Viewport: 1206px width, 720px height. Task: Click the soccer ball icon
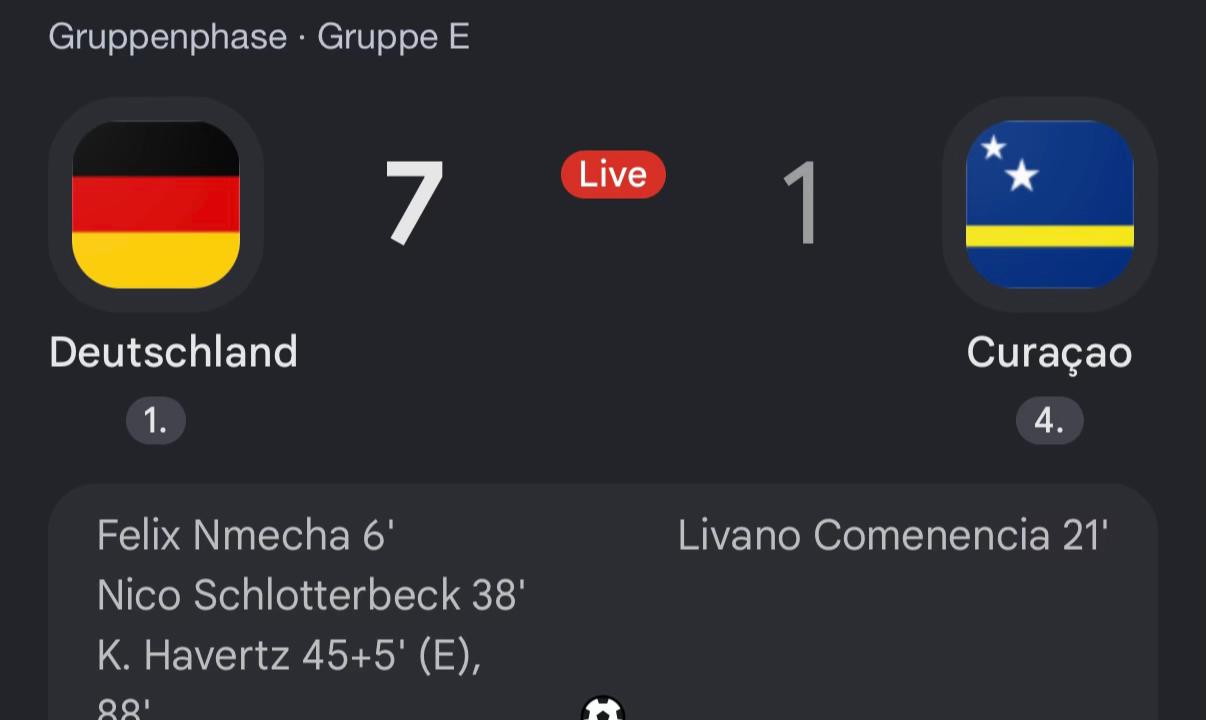(x=603, y=709)
